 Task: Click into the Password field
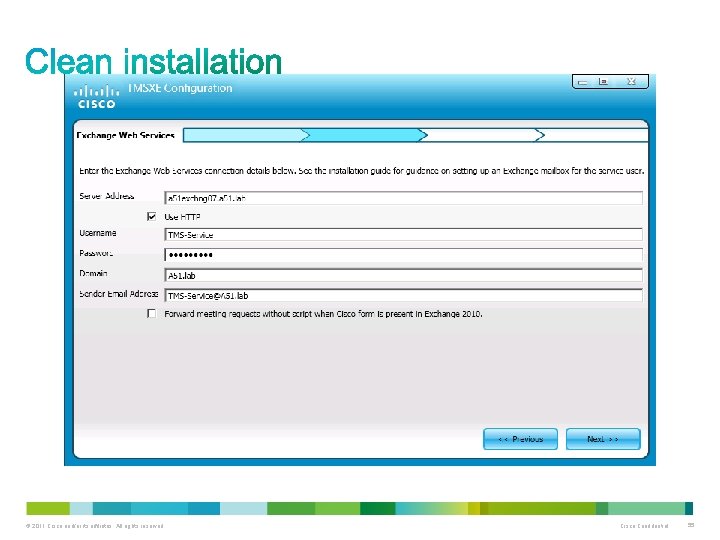[x=403, y=255]
